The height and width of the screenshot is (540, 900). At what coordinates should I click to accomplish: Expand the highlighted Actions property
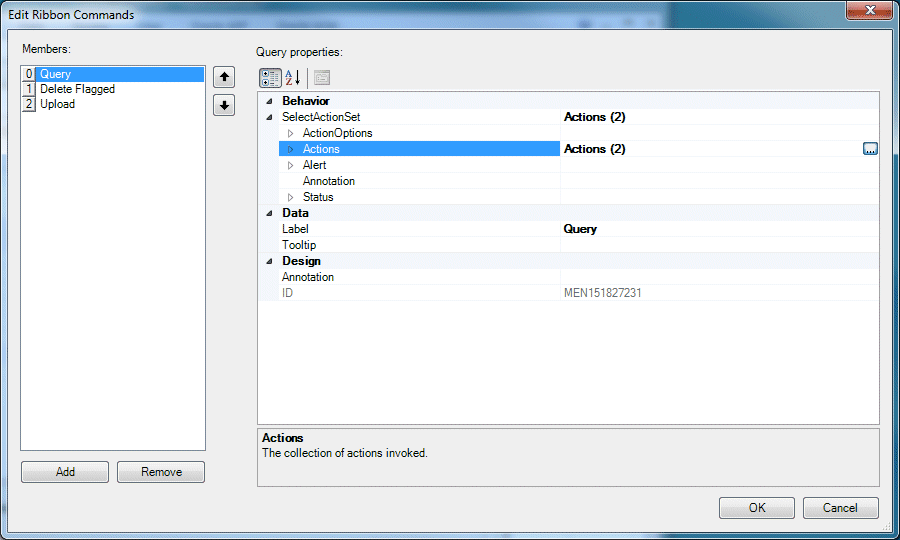coord(290,149)
